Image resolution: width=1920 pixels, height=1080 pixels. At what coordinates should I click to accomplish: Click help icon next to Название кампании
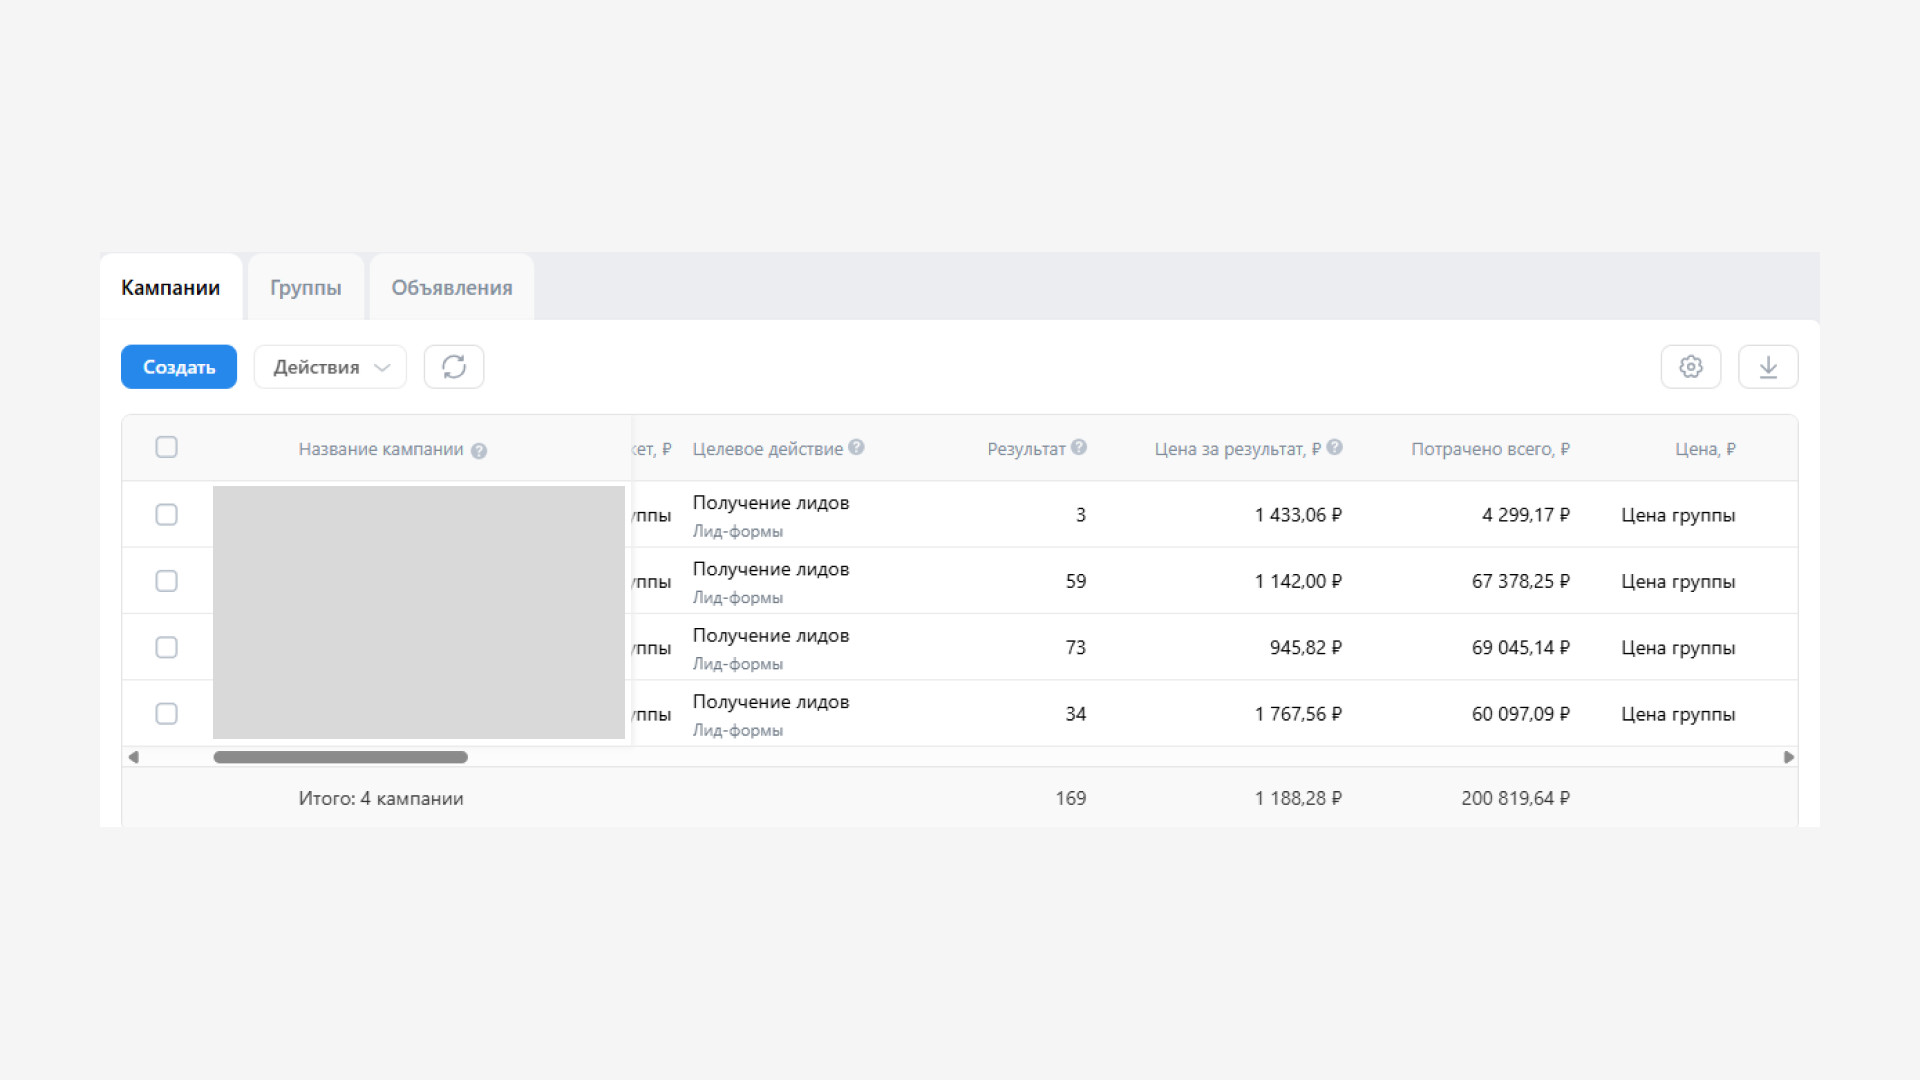tap(479, 451)
